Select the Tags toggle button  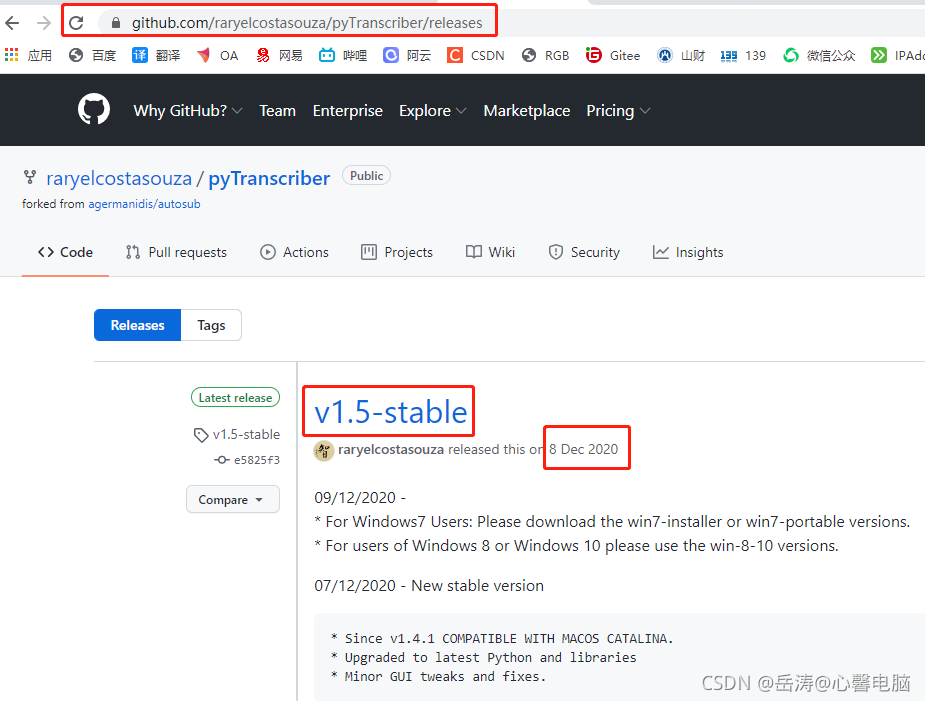click(211, 325)
